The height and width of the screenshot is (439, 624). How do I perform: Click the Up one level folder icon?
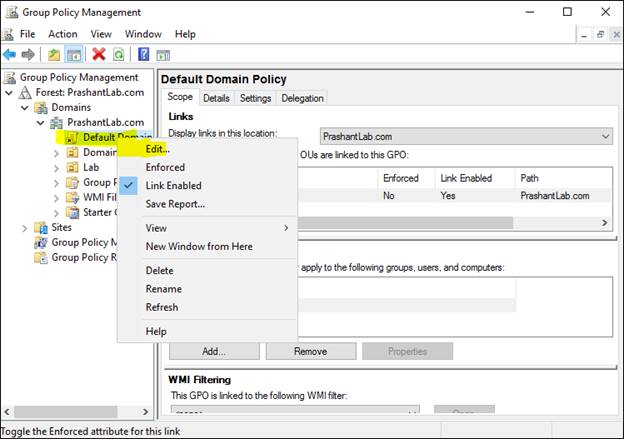click(52, 54)
